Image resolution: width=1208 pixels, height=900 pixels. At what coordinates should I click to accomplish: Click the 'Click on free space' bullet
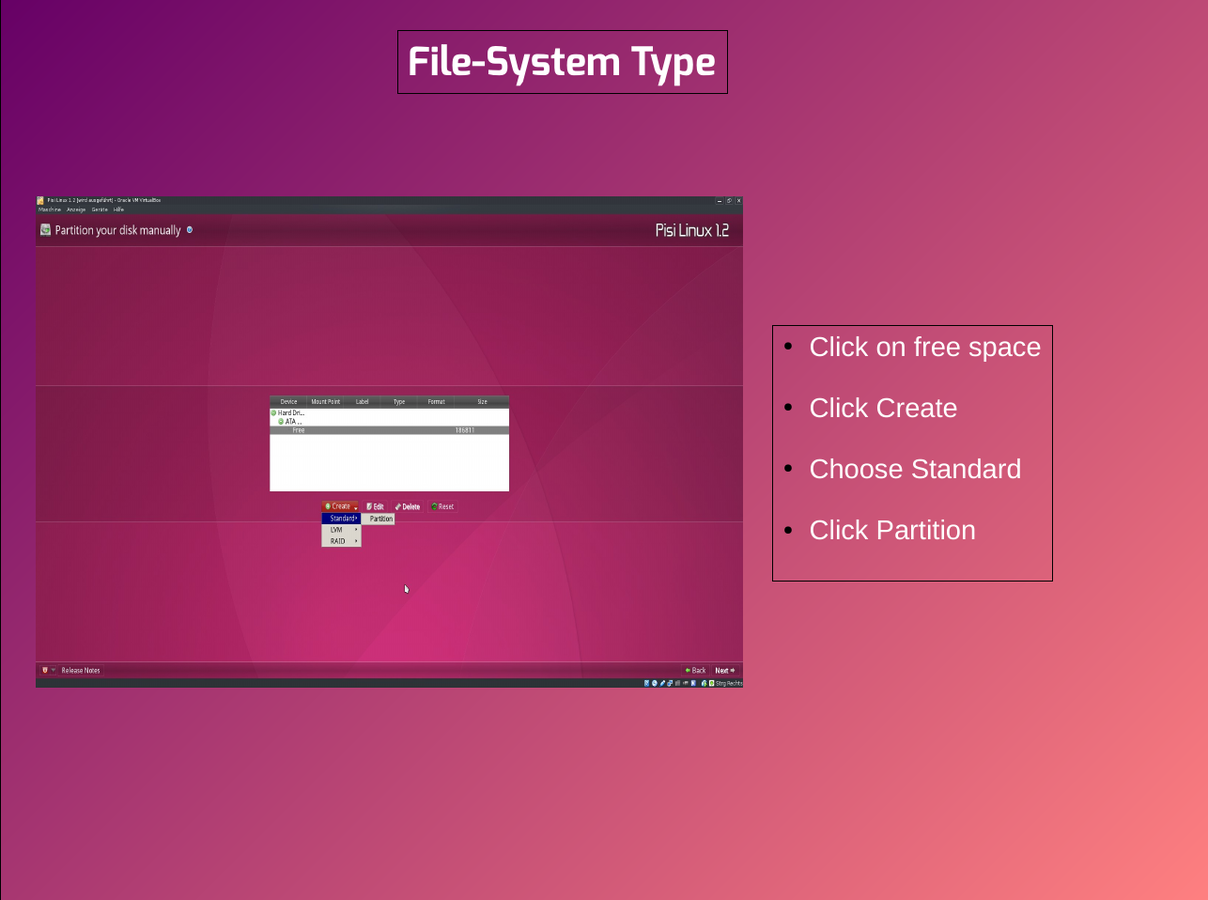(925, 347)
